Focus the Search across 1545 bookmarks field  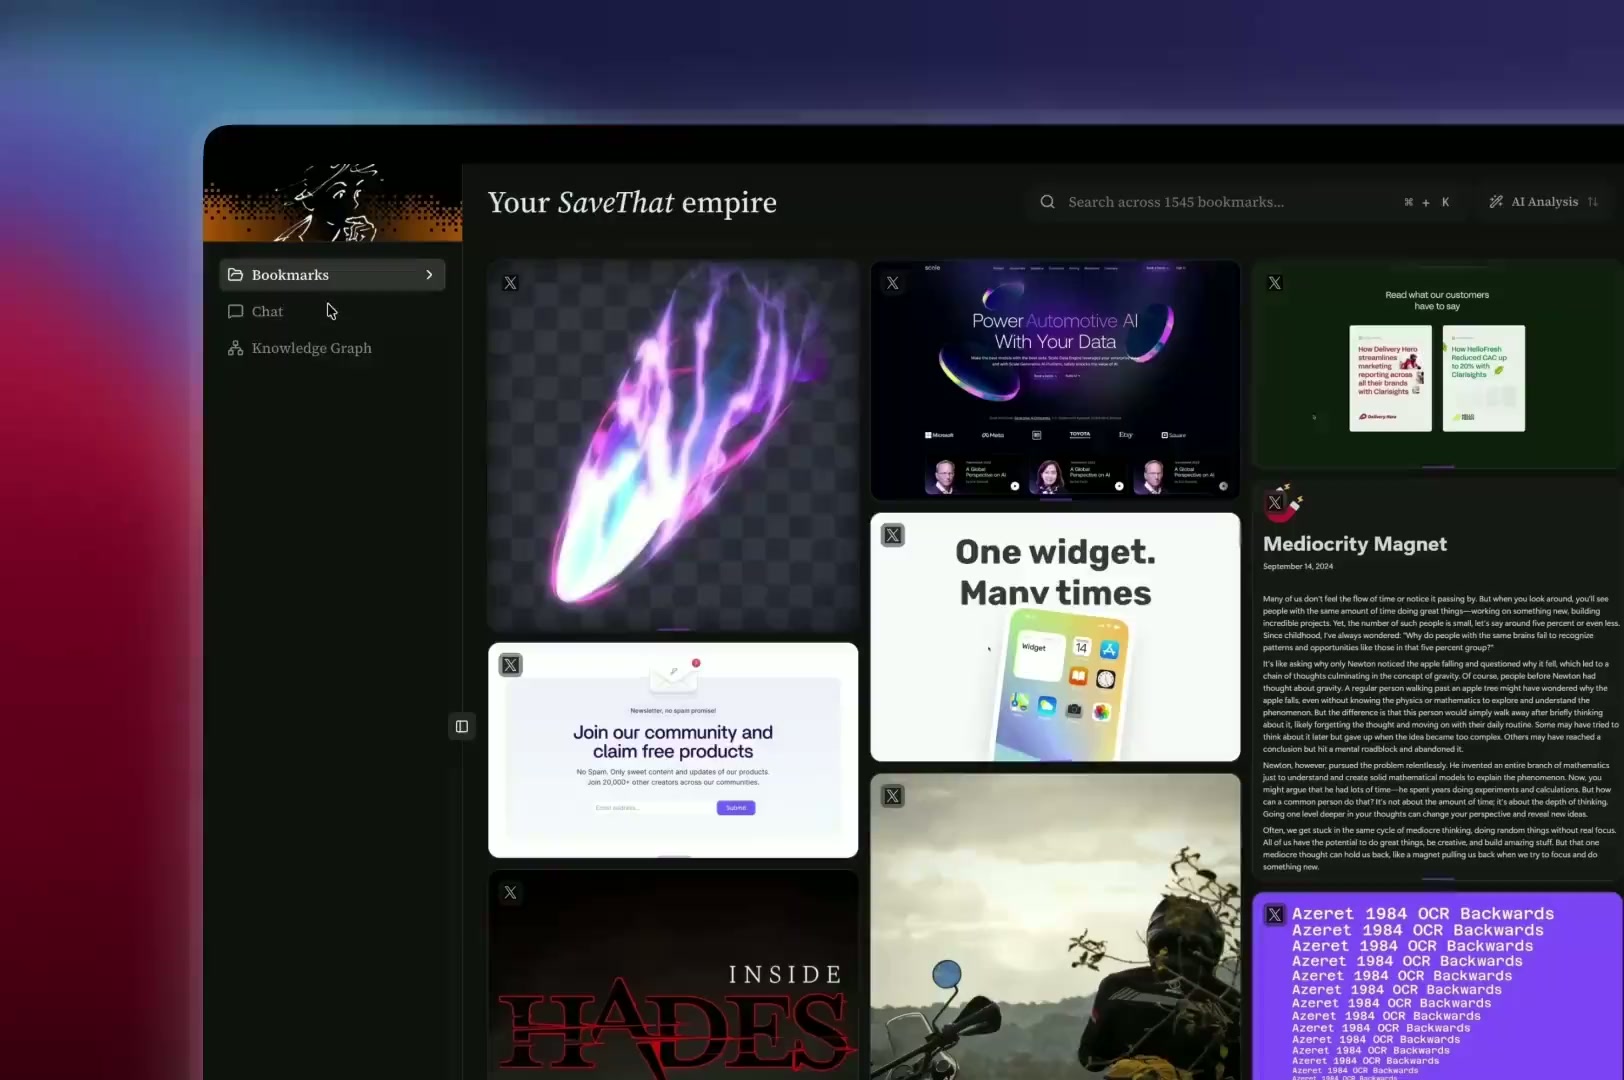point(1245,202)
